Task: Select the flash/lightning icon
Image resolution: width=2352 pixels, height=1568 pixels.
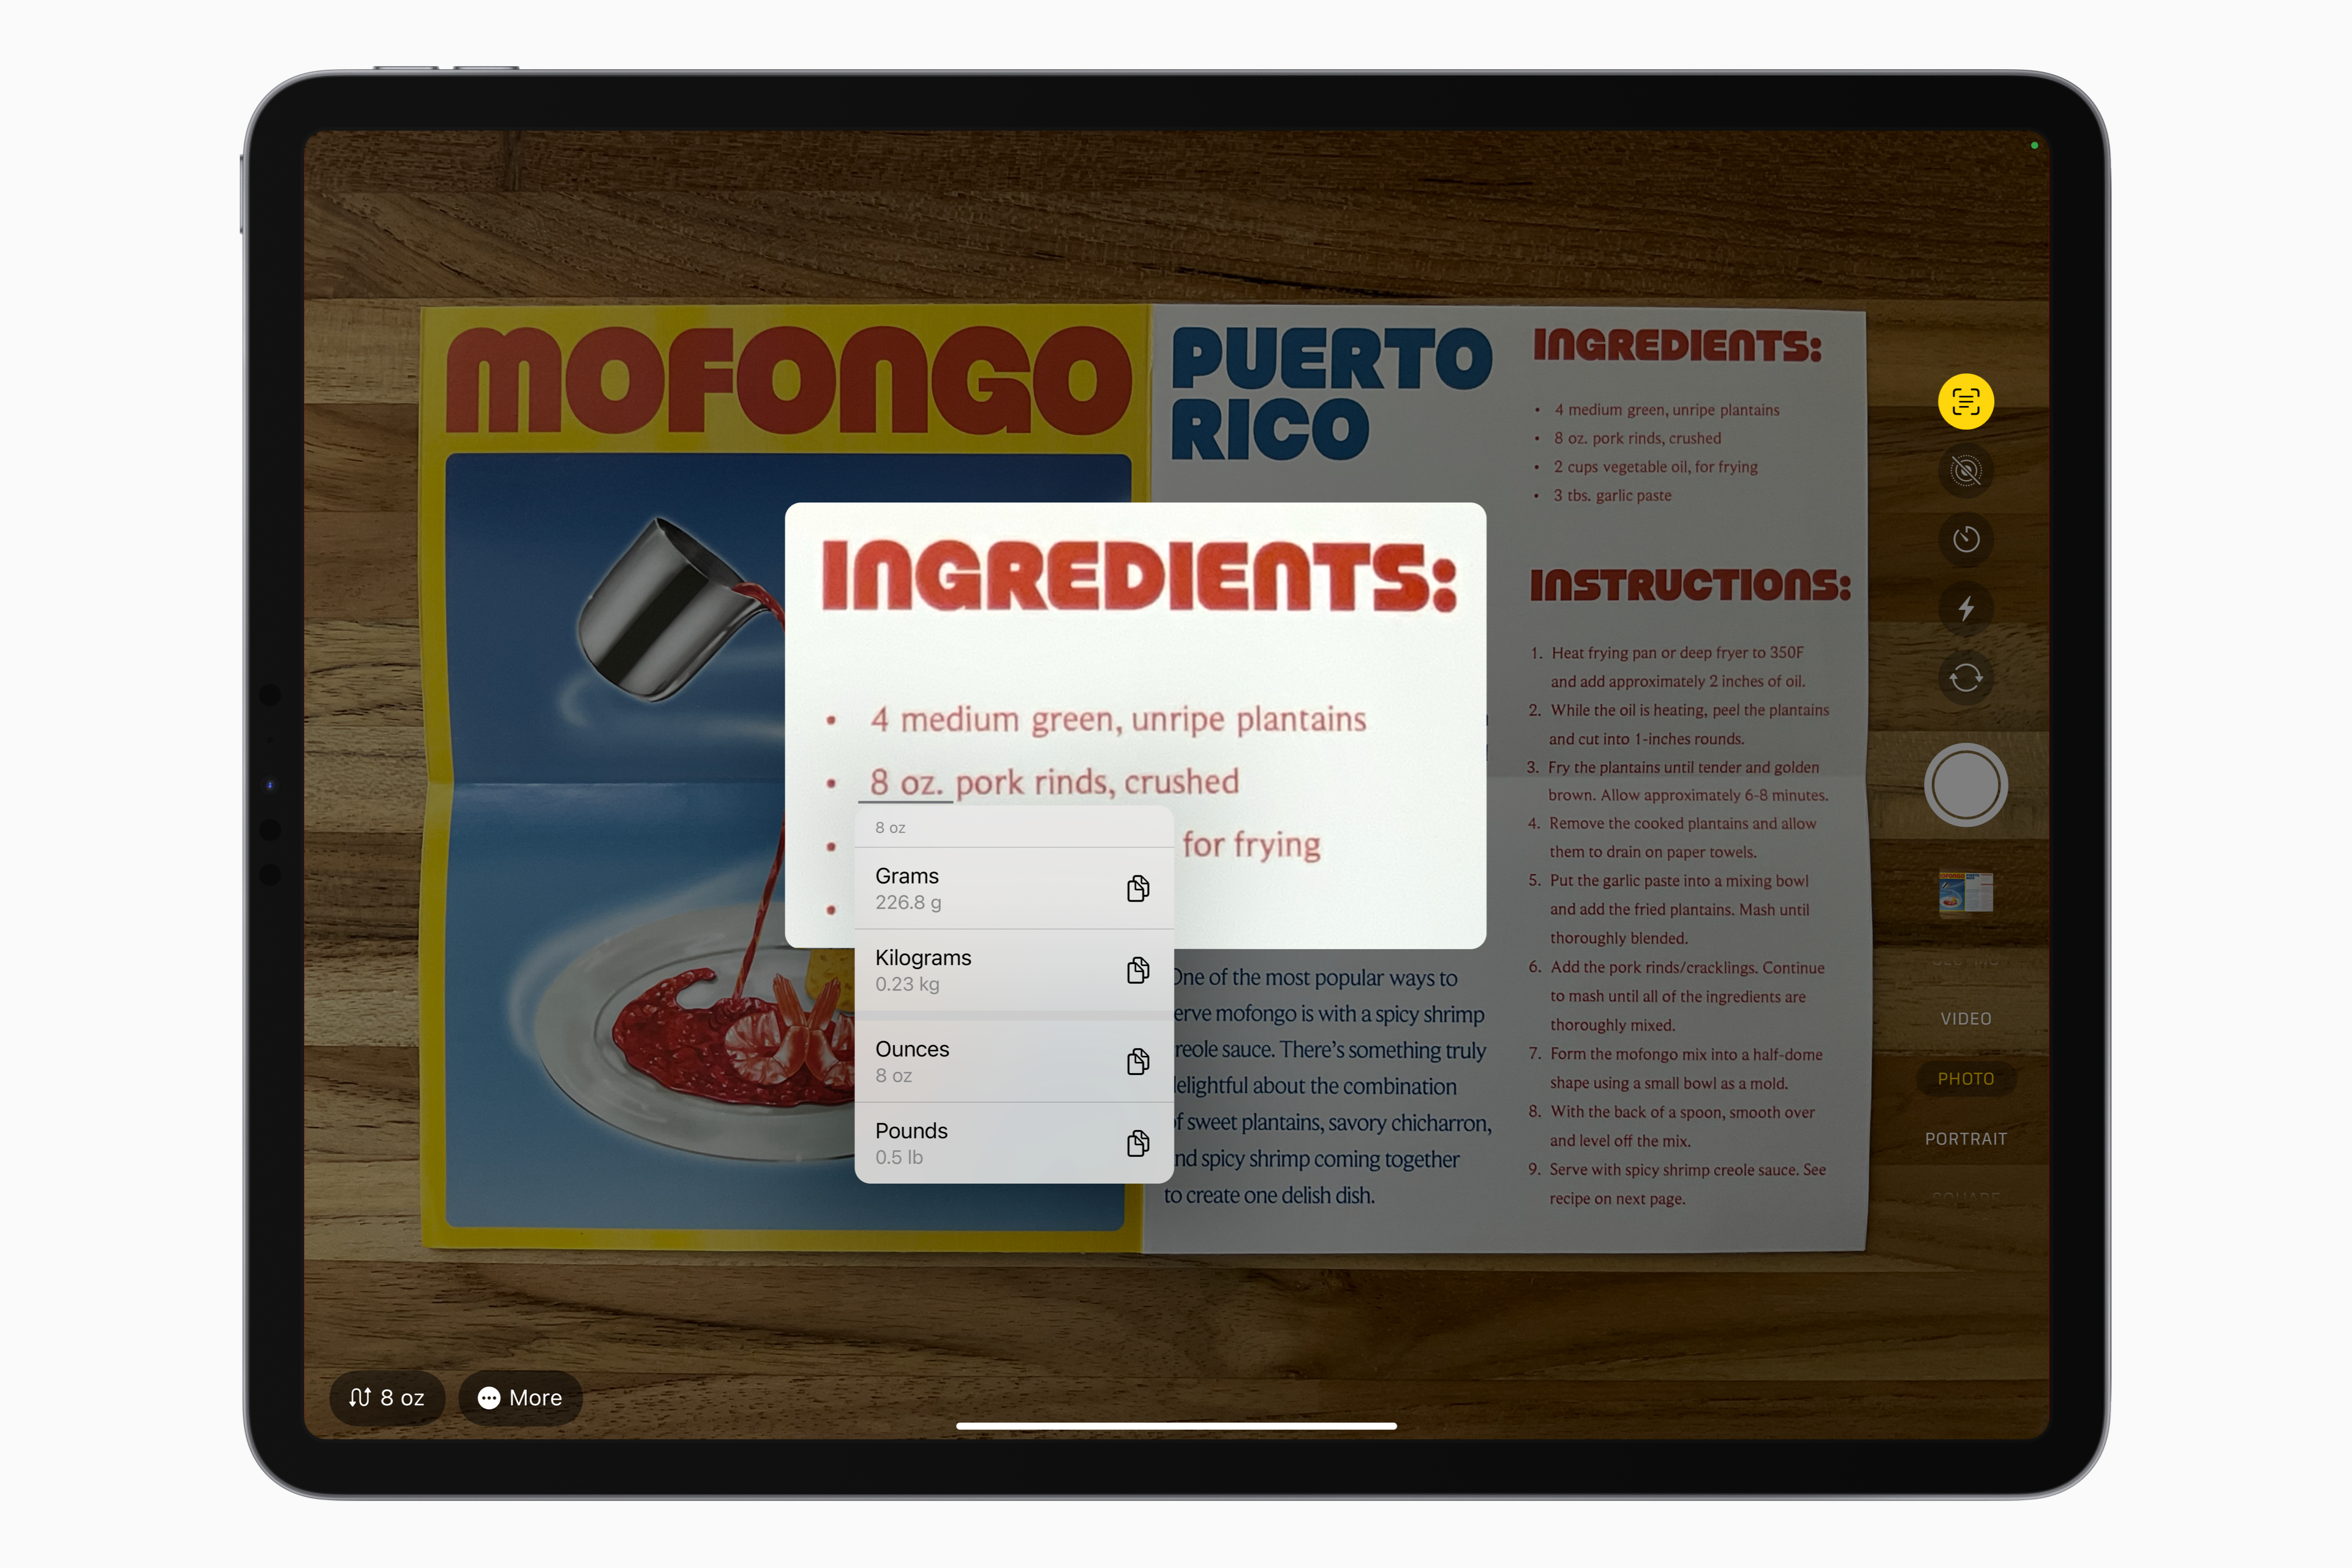Action: coord(1964,609)
